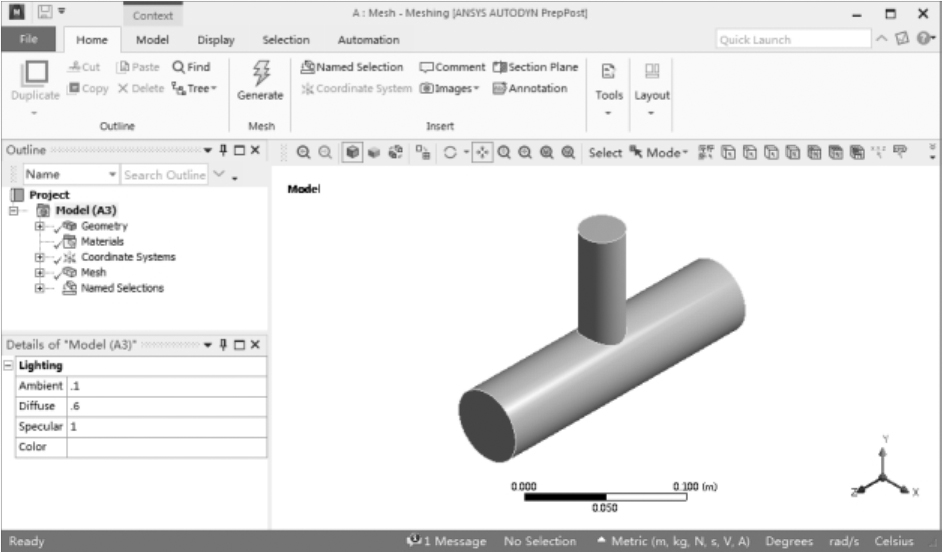Toggle the pan view mode button

pyautogui.click(x=482, y=153)
